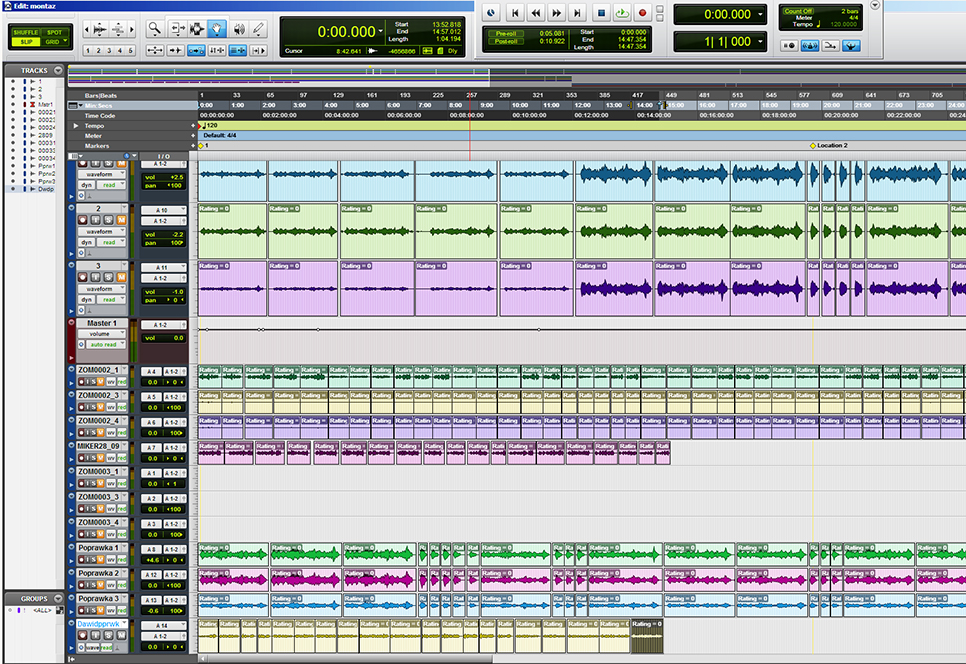Select the Pencil tool
Image resolution: width=966 pixels, height=664 pixels.
[x=259, y=28]
